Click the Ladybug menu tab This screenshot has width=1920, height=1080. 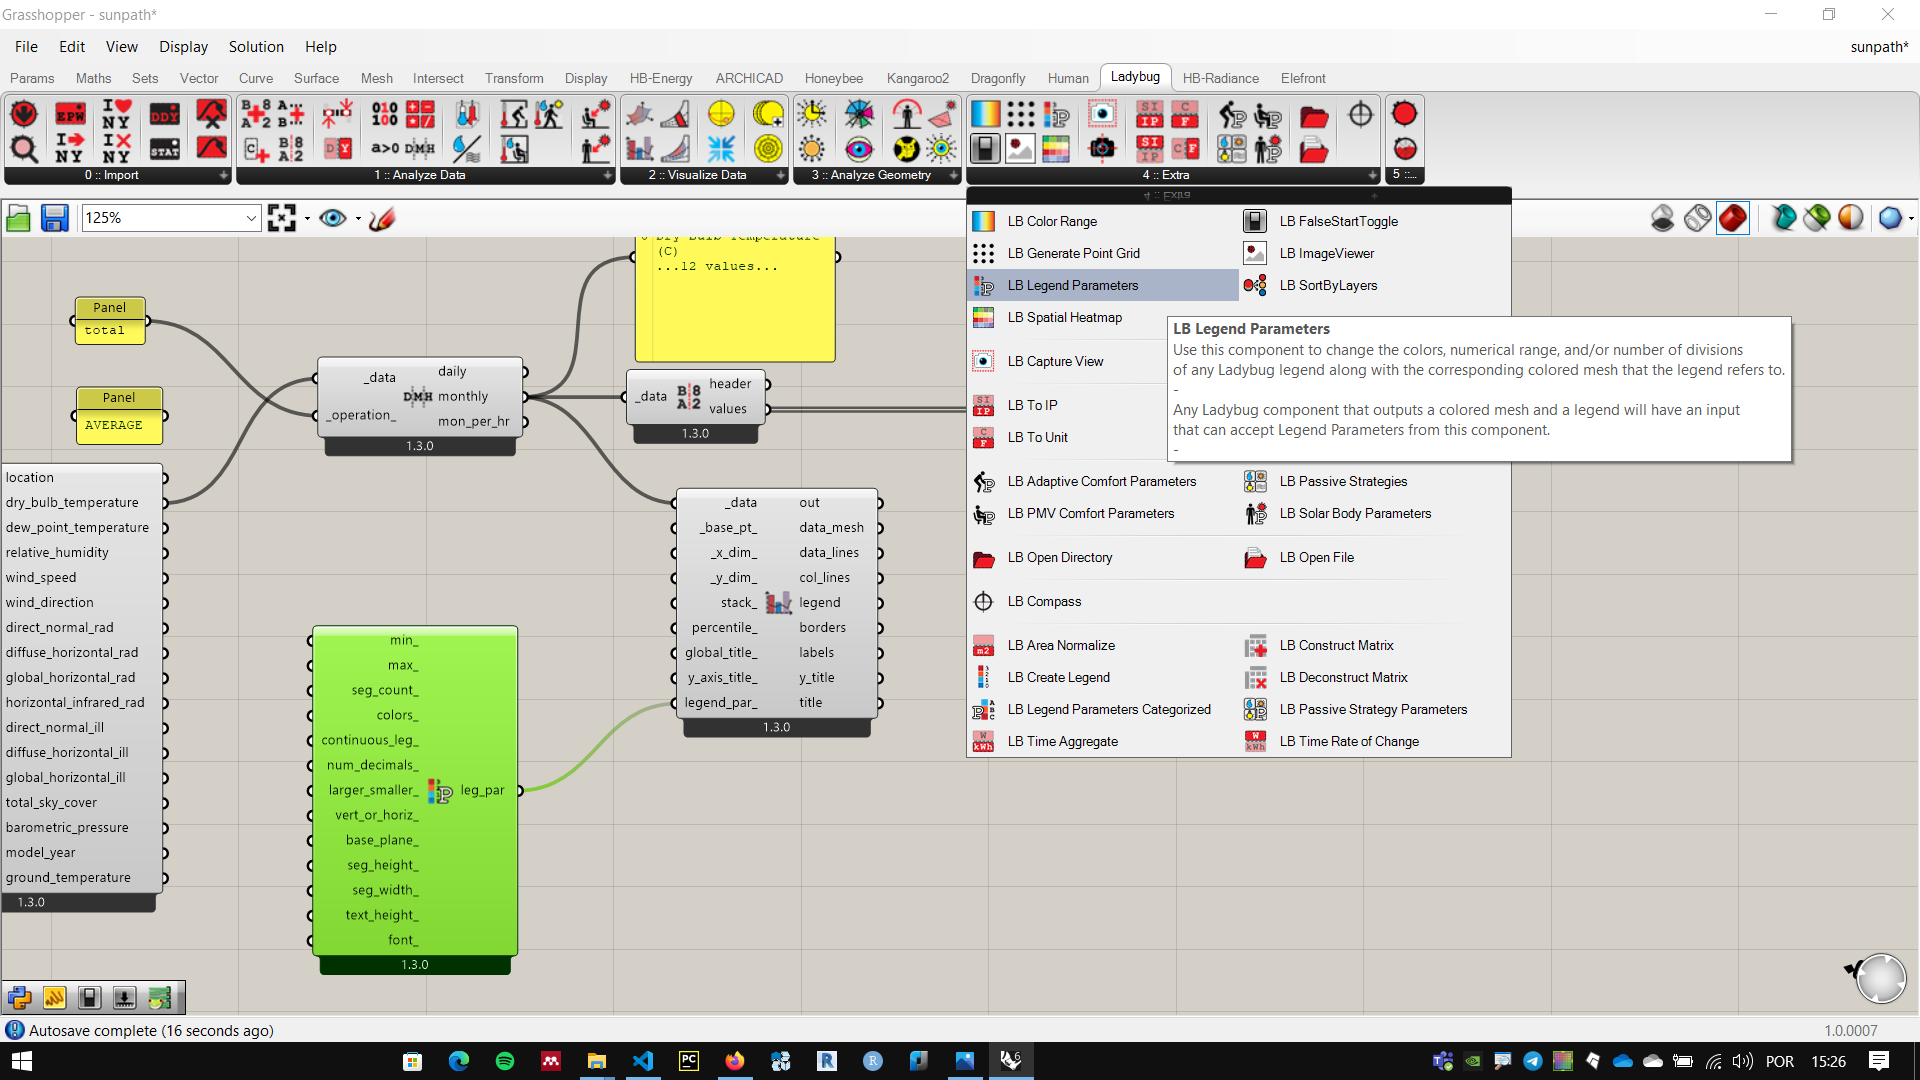pos(1133,78)
